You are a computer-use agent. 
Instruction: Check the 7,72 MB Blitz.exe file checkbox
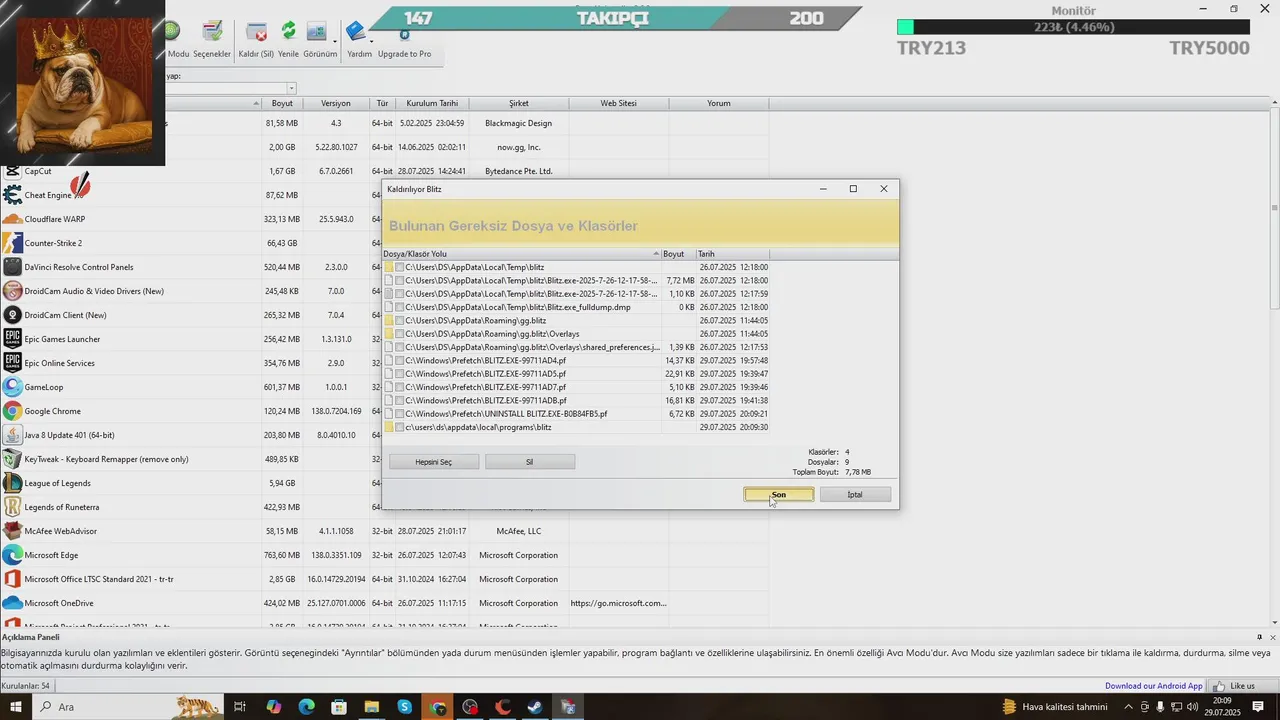(x=400, y=281)
